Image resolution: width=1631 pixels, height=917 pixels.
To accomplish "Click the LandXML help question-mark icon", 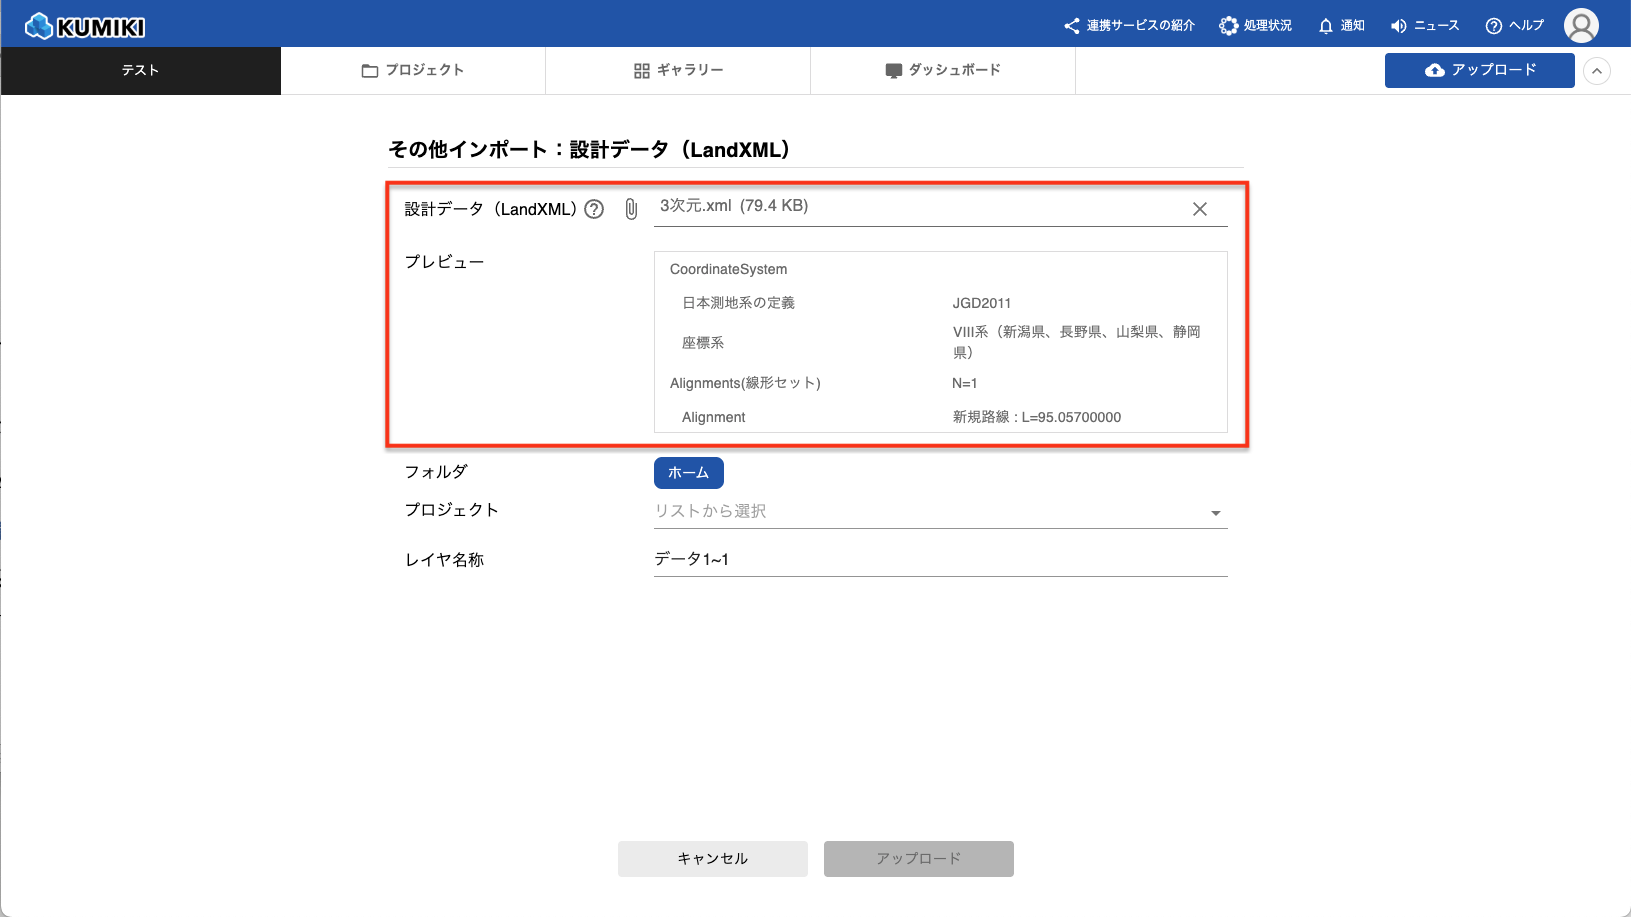I will (594, 209).
